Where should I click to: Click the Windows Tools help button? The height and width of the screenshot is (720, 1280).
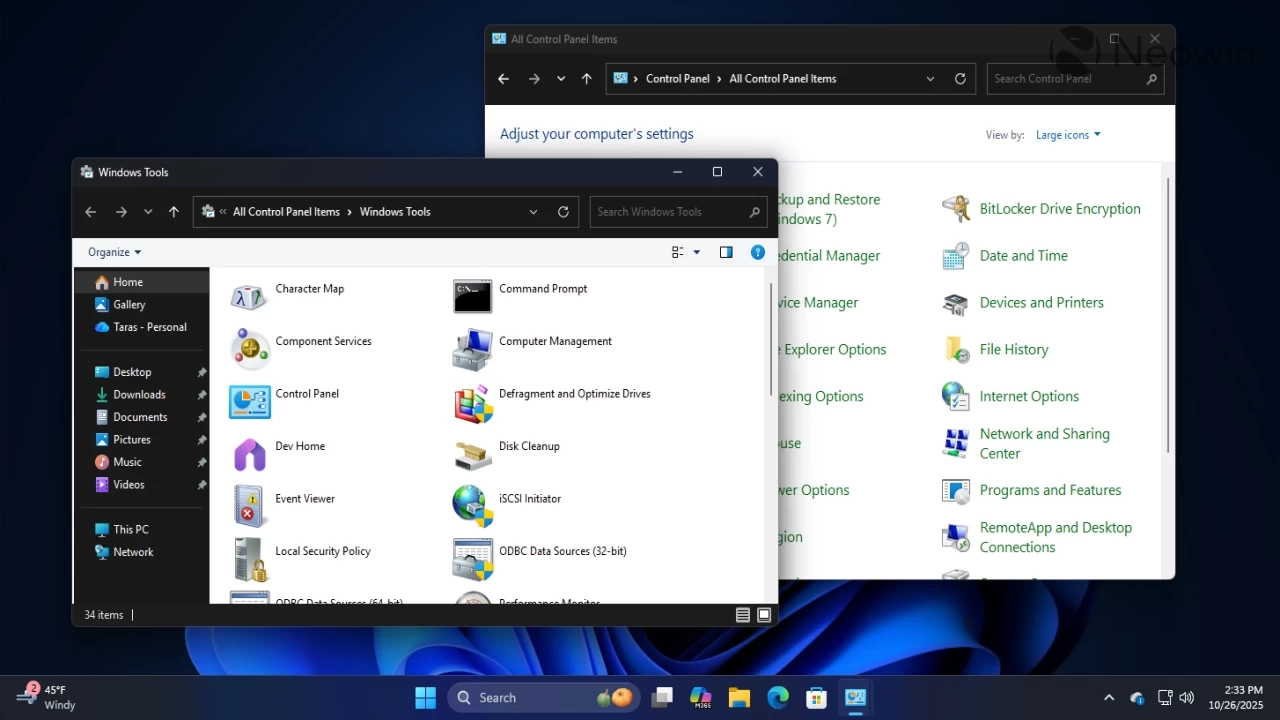pos(757,252)
